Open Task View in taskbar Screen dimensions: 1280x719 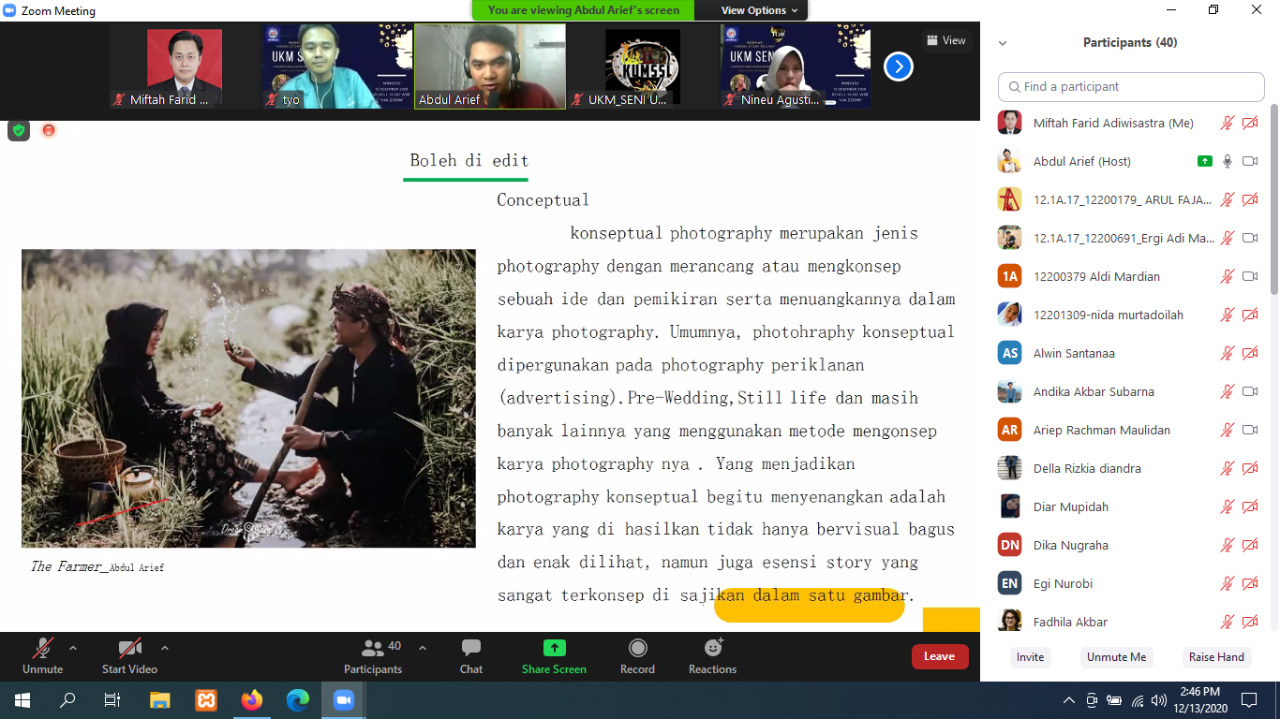click(x=113, y=700)
